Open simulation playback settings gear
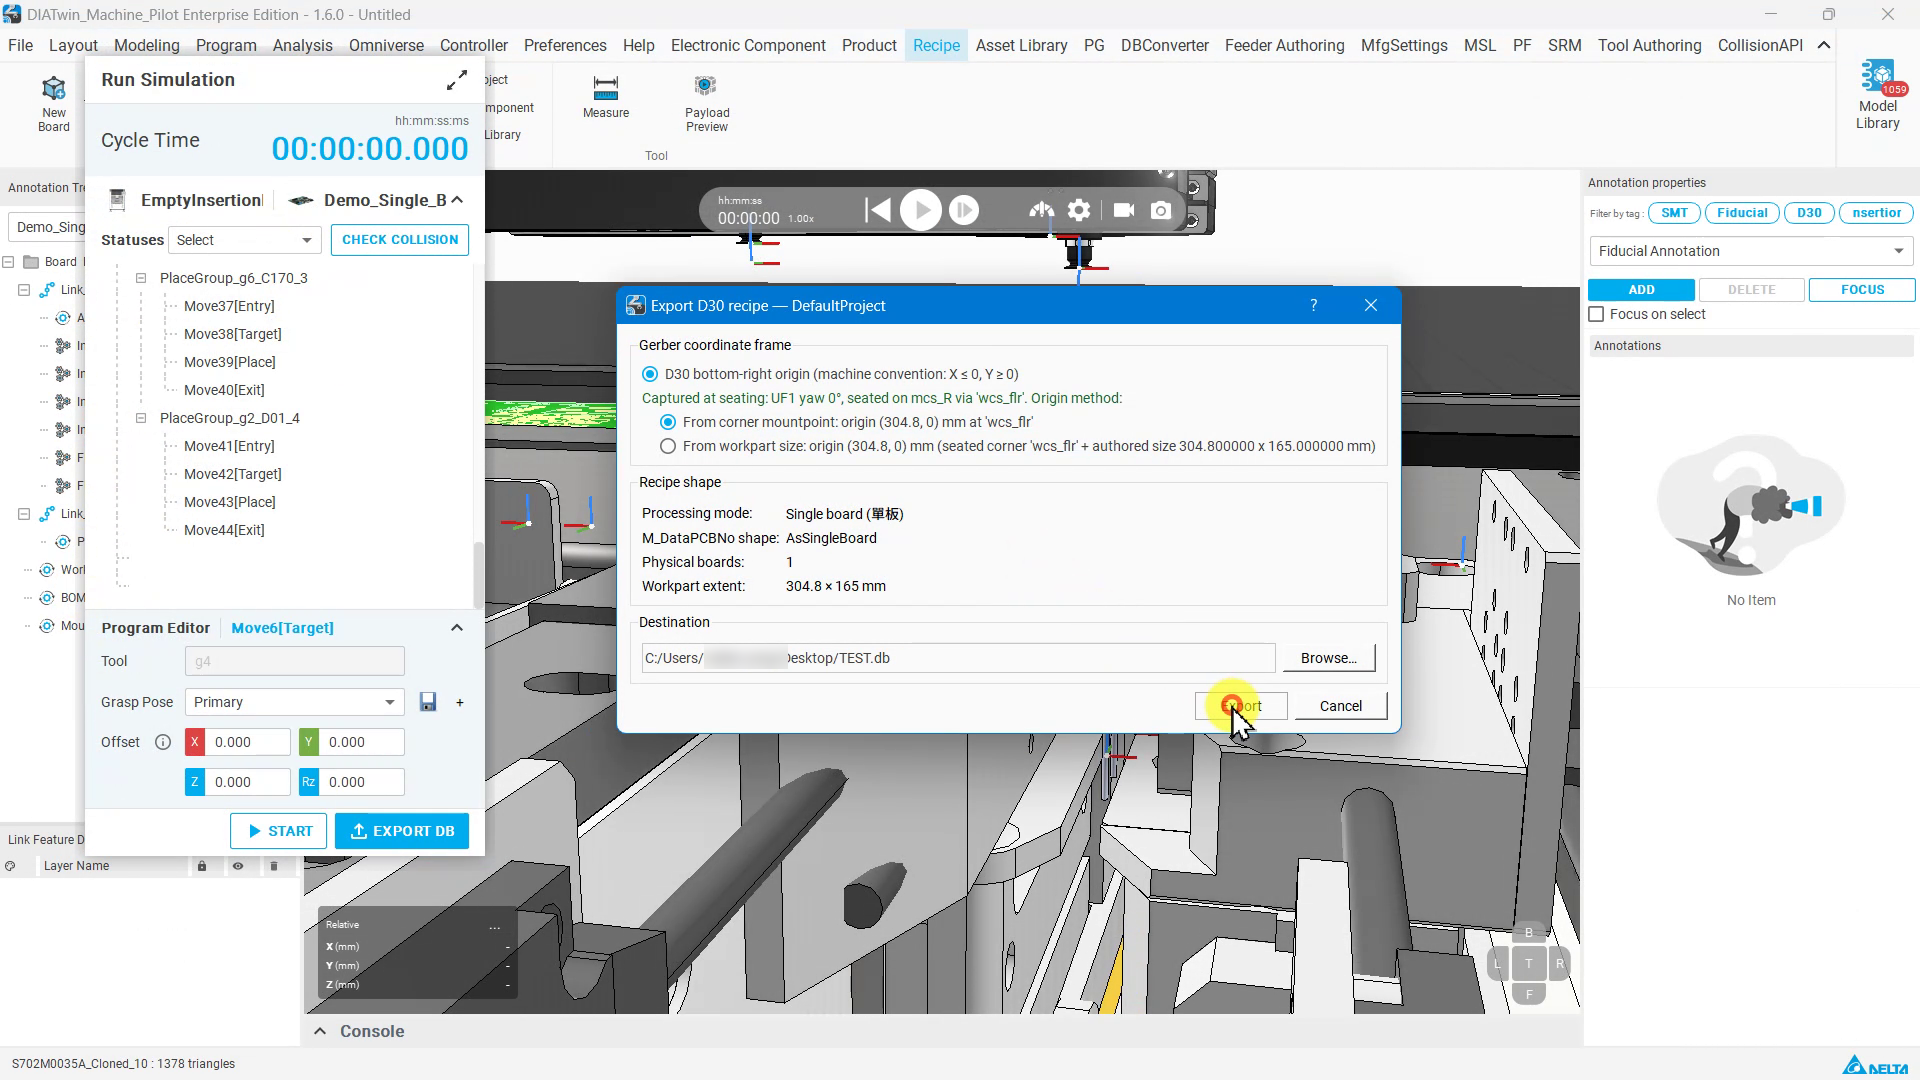 (x=1079, y=210)
